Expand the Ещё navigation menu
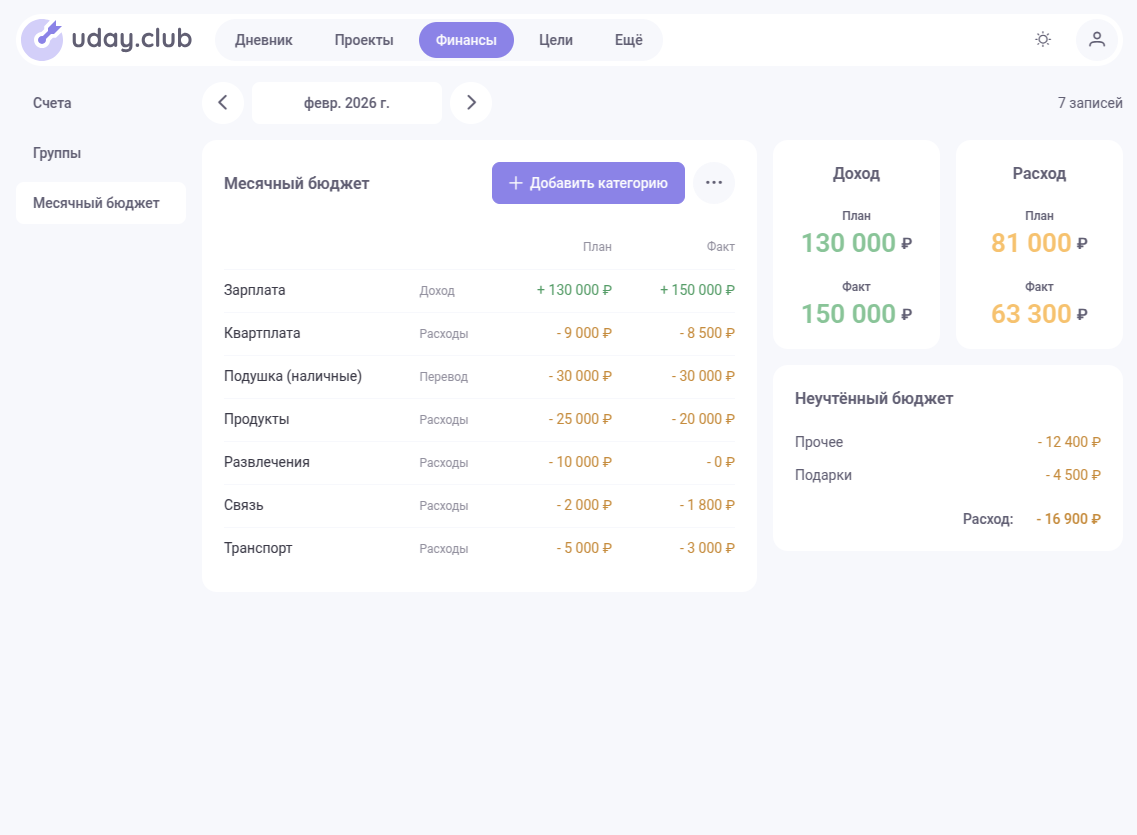 click(629, 40)
